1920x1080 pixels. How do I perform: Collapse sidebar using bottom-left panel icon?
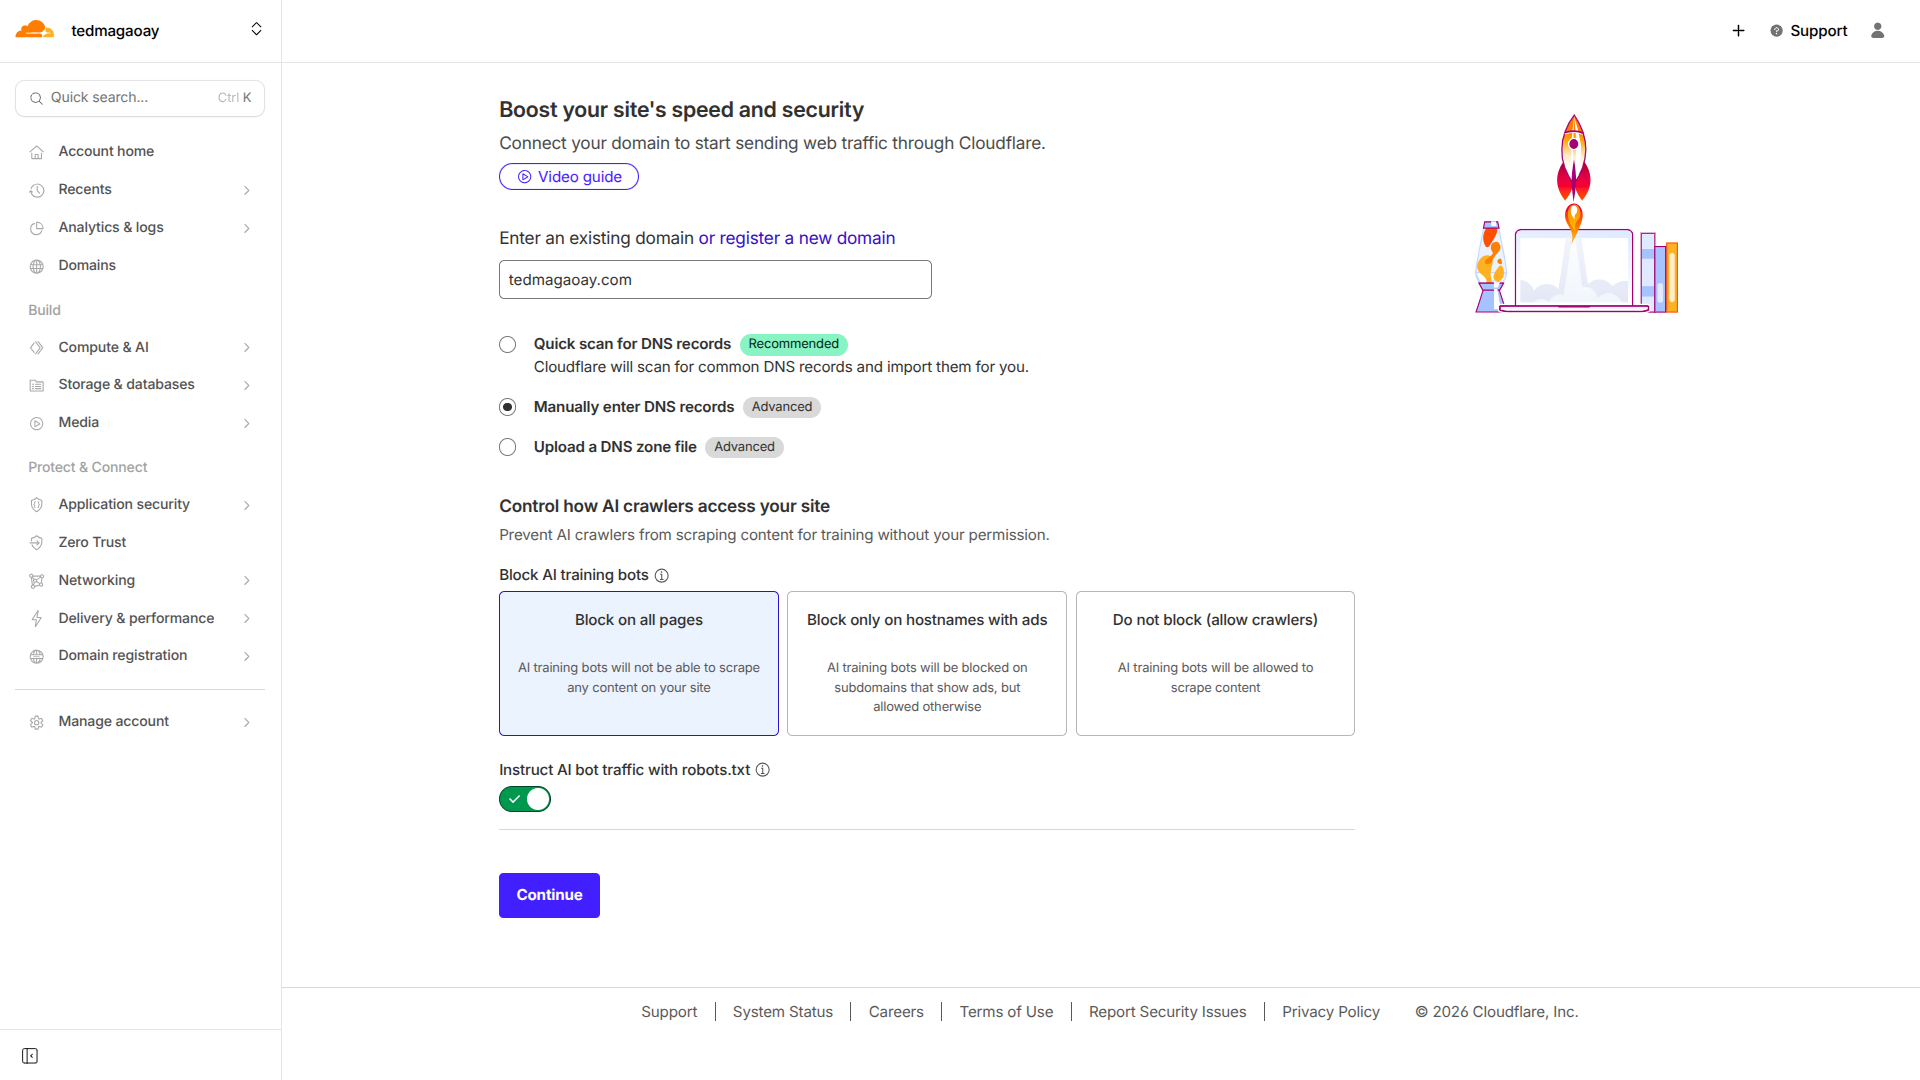[30, 1056]
